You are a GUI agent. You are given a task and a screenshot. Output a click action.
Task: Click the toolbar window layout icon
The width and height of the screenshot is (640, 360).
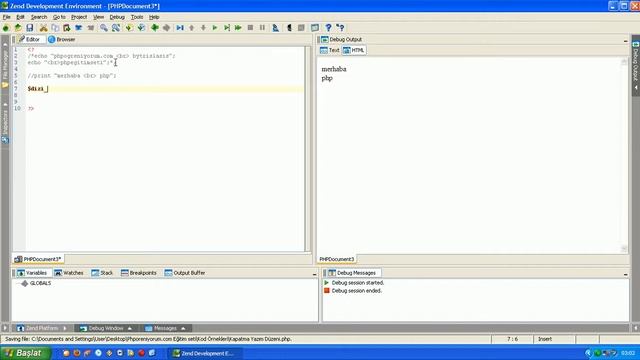pos(315,28)
